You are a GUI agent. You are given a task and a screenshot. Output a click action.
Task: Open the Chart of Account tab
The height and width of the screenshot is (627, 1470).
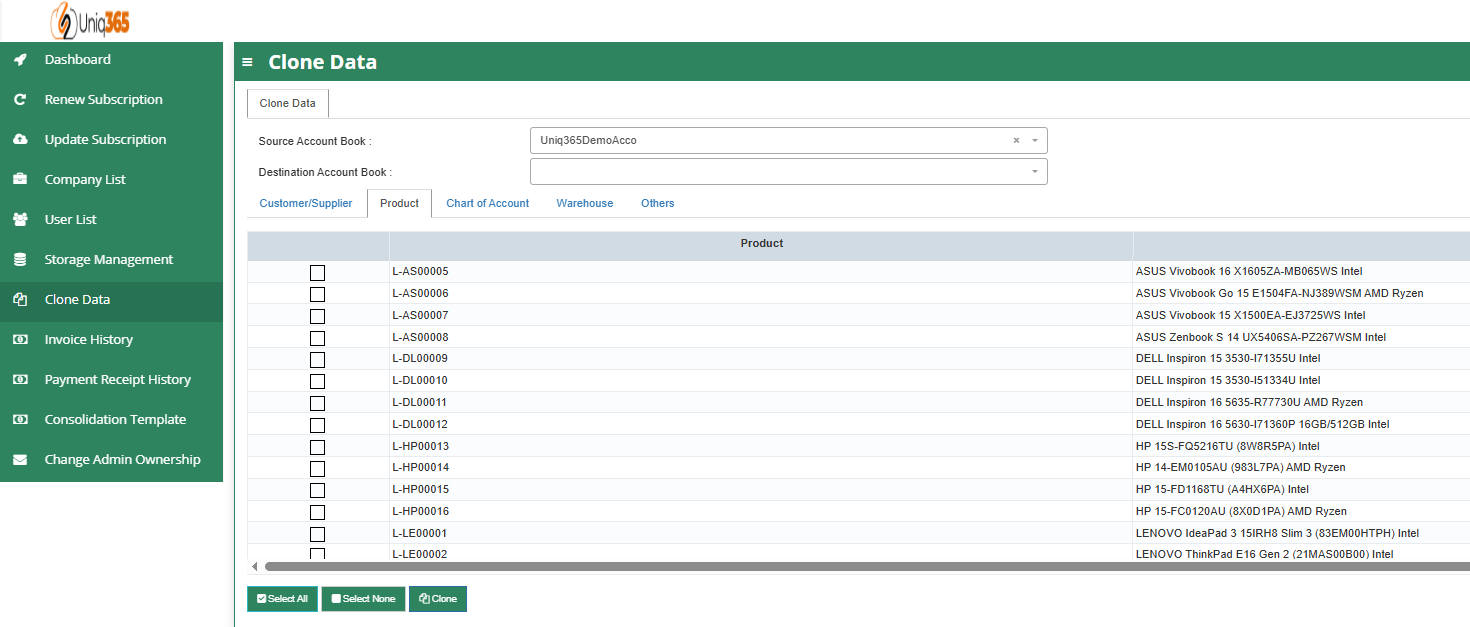[488, 203]
